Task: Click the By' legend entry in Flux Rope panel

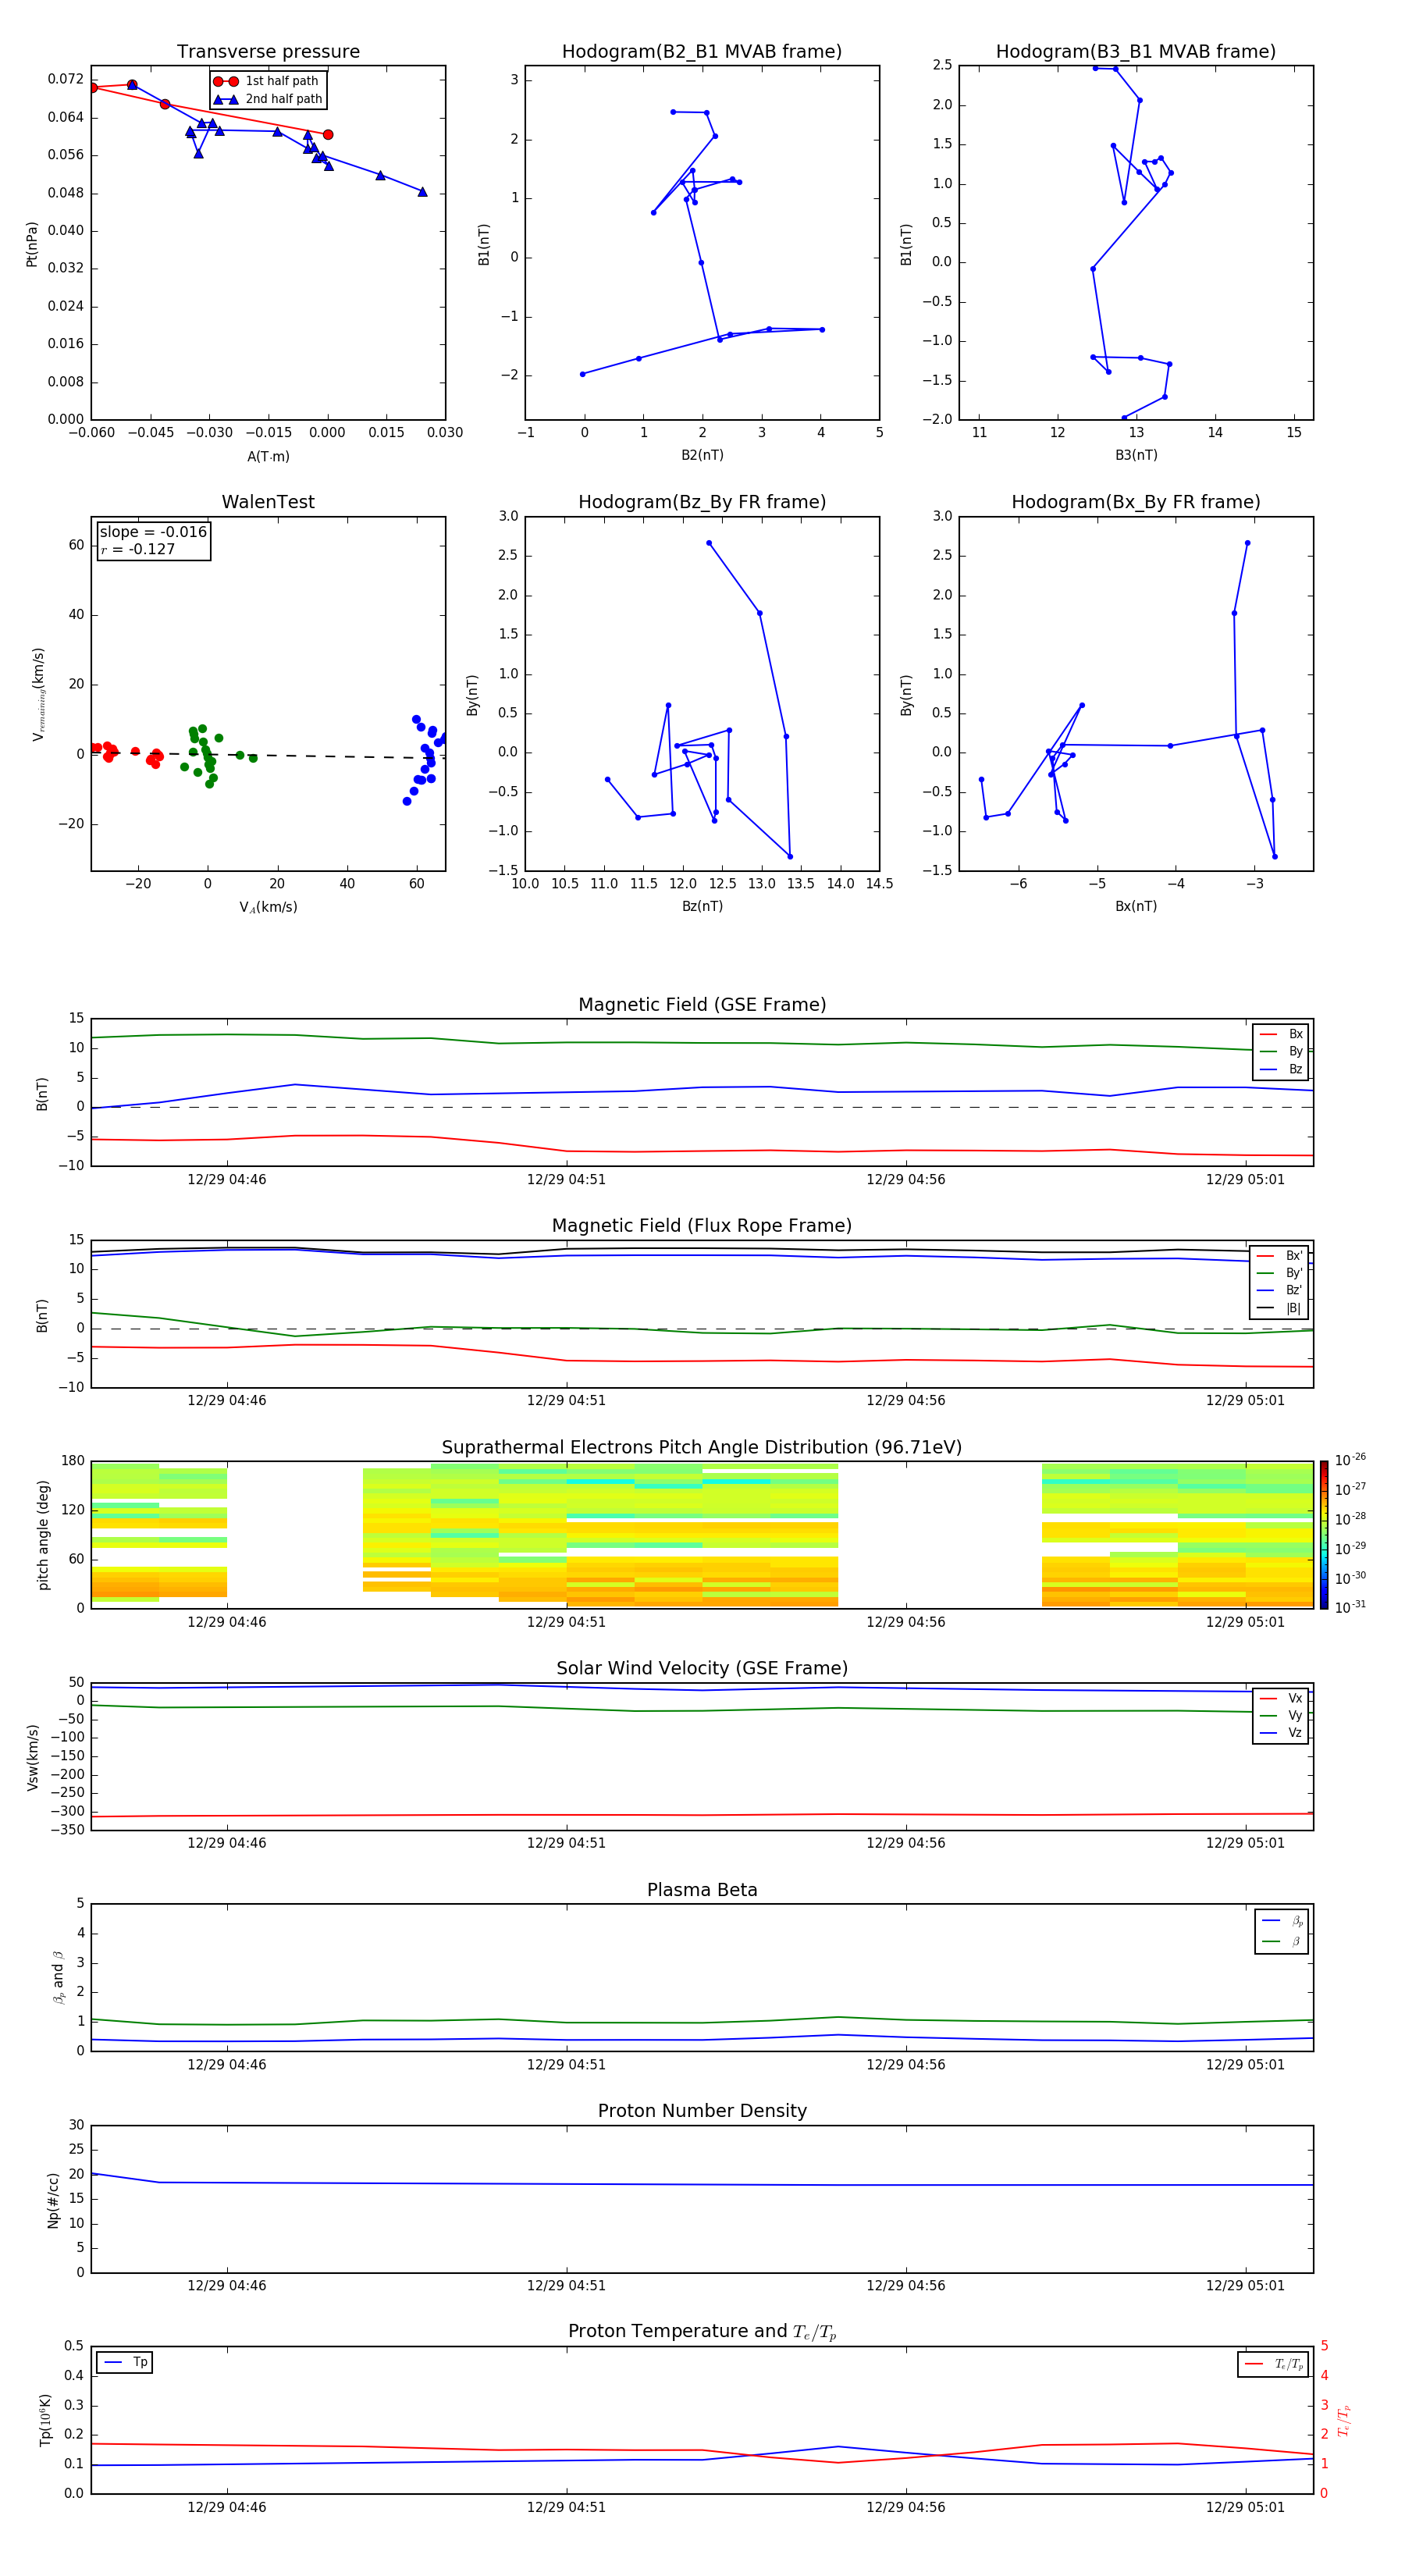Action: pyautogui.click(x=1280, y=1273)
